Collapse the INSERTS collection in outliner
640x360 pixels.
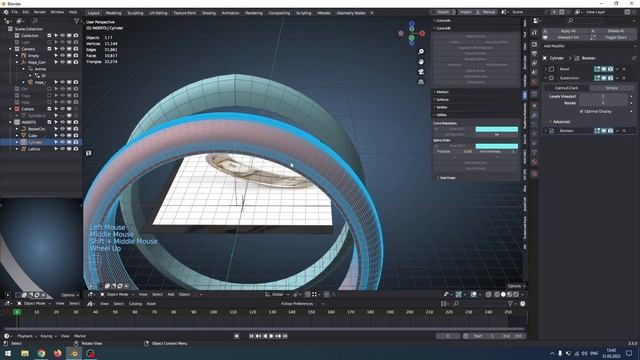pyautogui.click(x=10, y=122)
